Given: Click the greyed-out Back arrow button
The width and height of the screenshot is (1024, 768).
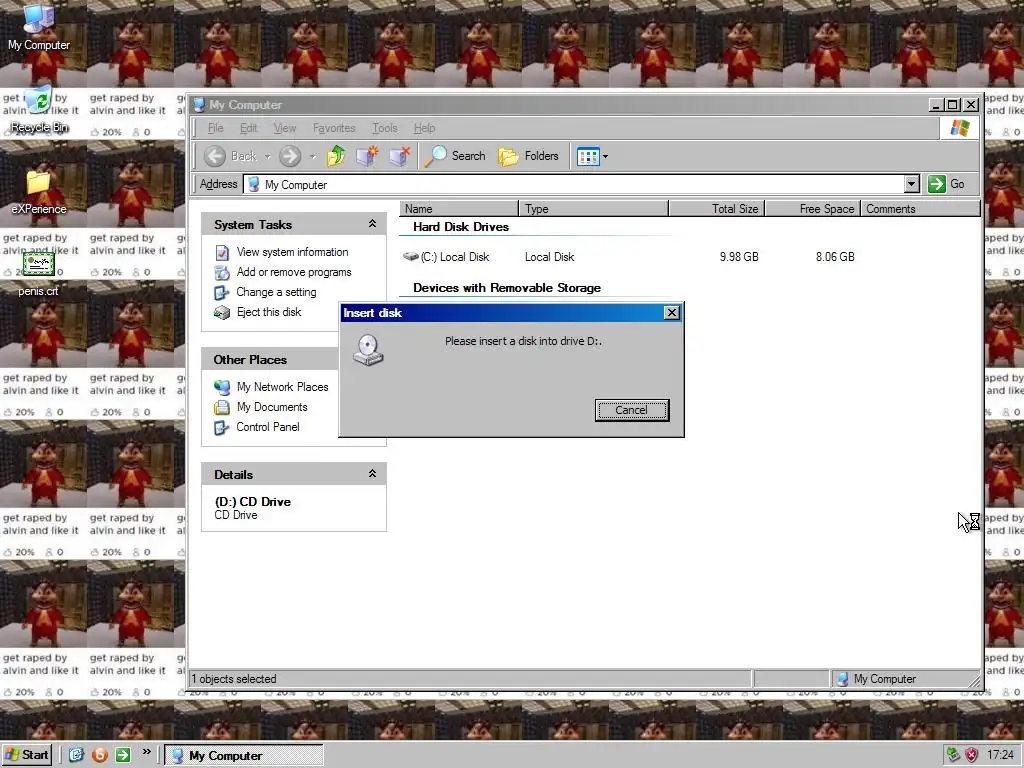Looking at the screenshot, I should [x=215, y=156].
